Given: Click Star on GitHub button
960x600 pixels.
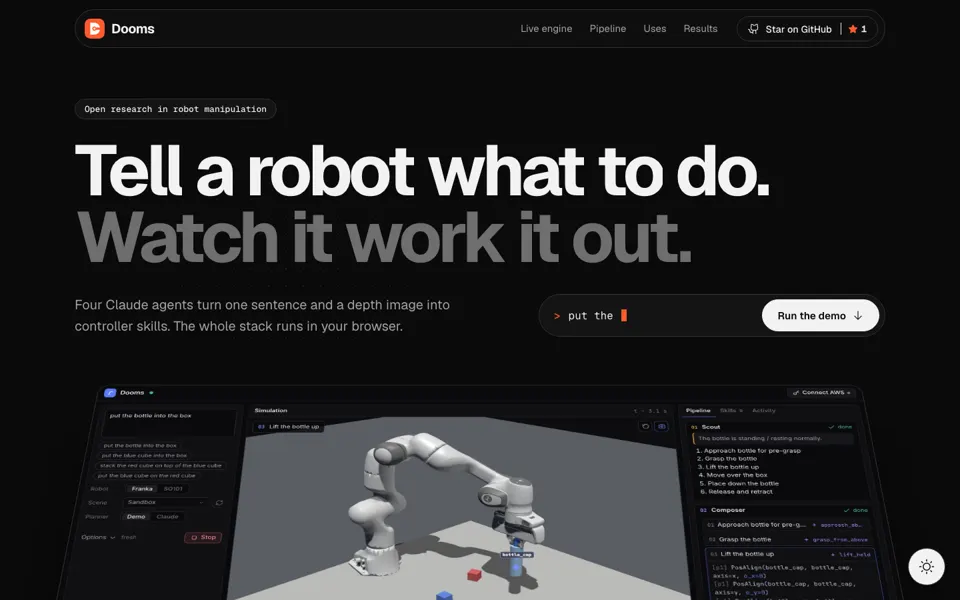Looking at the screenshot, I should 807,29.
